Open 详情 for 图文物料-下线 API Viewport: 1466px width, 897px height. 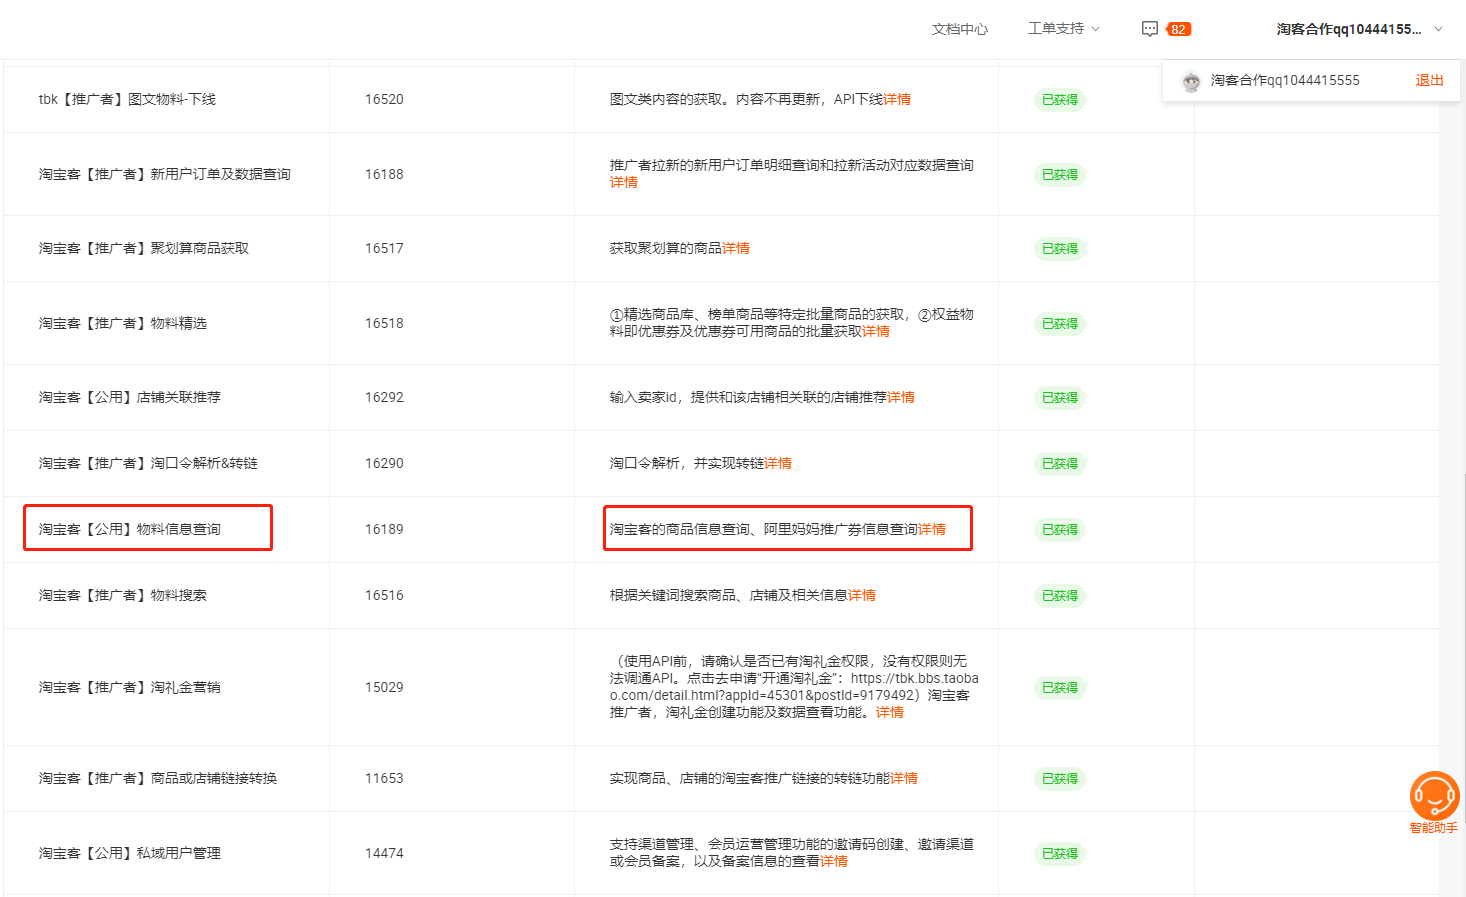tap(897, 99)
